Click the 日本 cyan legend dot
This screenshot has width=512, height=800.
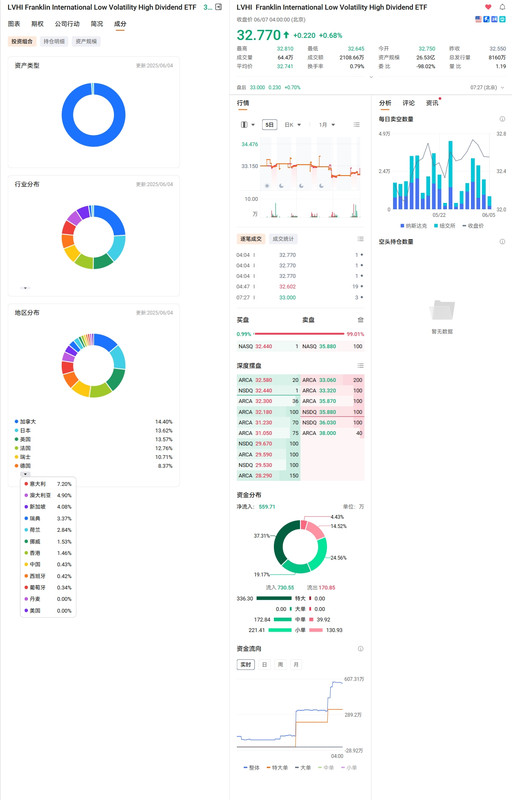[17, 431]
